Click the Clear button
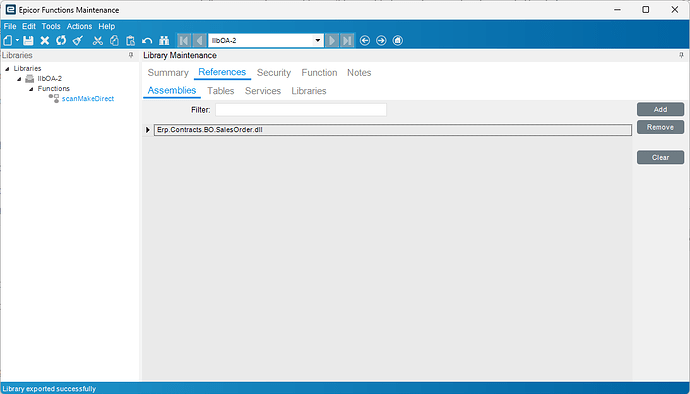This screenshot has width=690, height=394. 660,157
